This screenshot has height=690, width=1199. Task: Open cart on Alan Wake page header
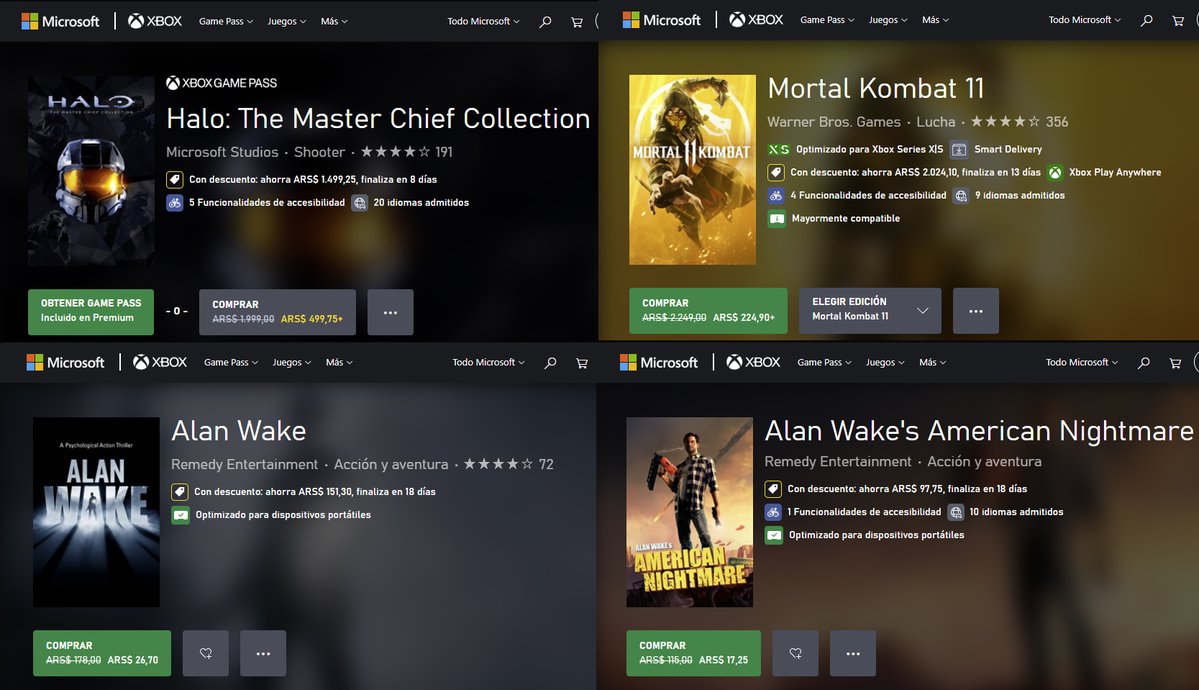pos(582,363)
